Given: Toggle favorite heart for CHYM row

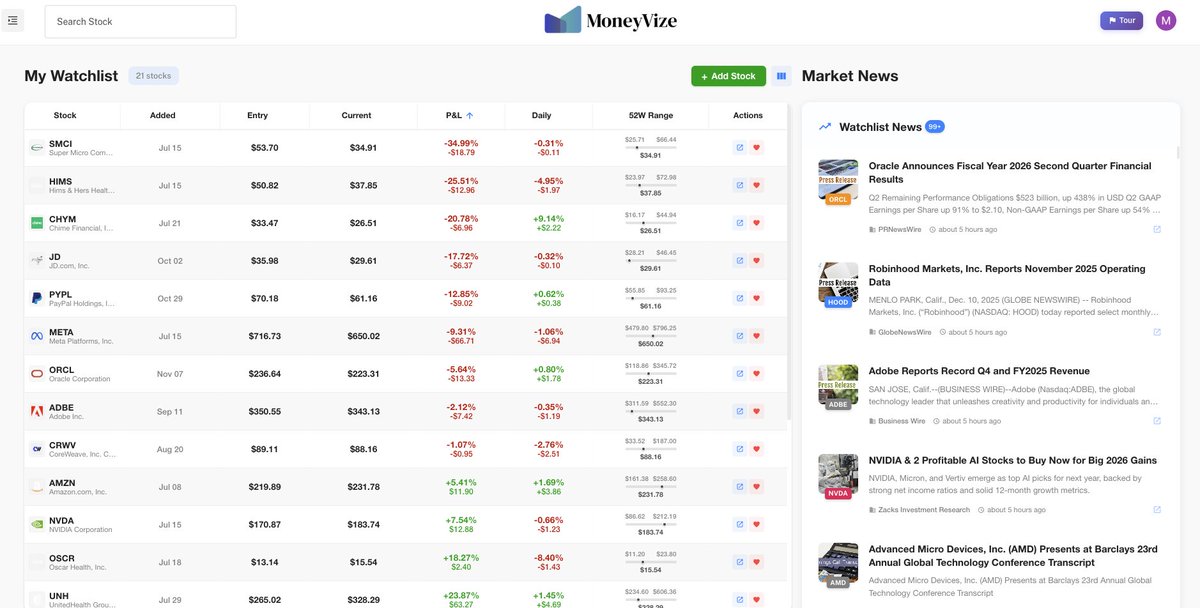Looking at the screenshot, I should [x=756, y=223].
